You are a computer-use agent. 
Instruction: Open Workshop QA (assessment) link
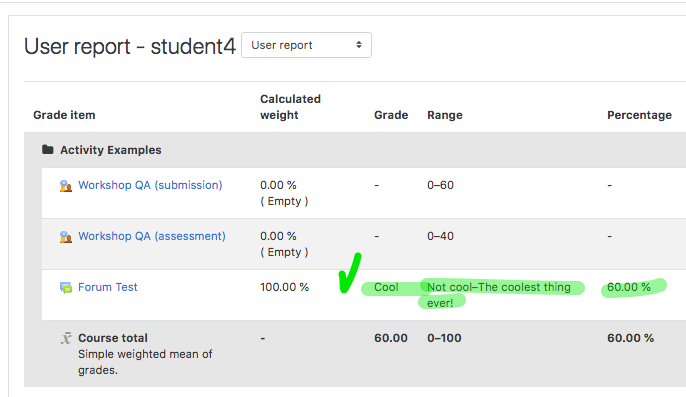click(152, 236)
